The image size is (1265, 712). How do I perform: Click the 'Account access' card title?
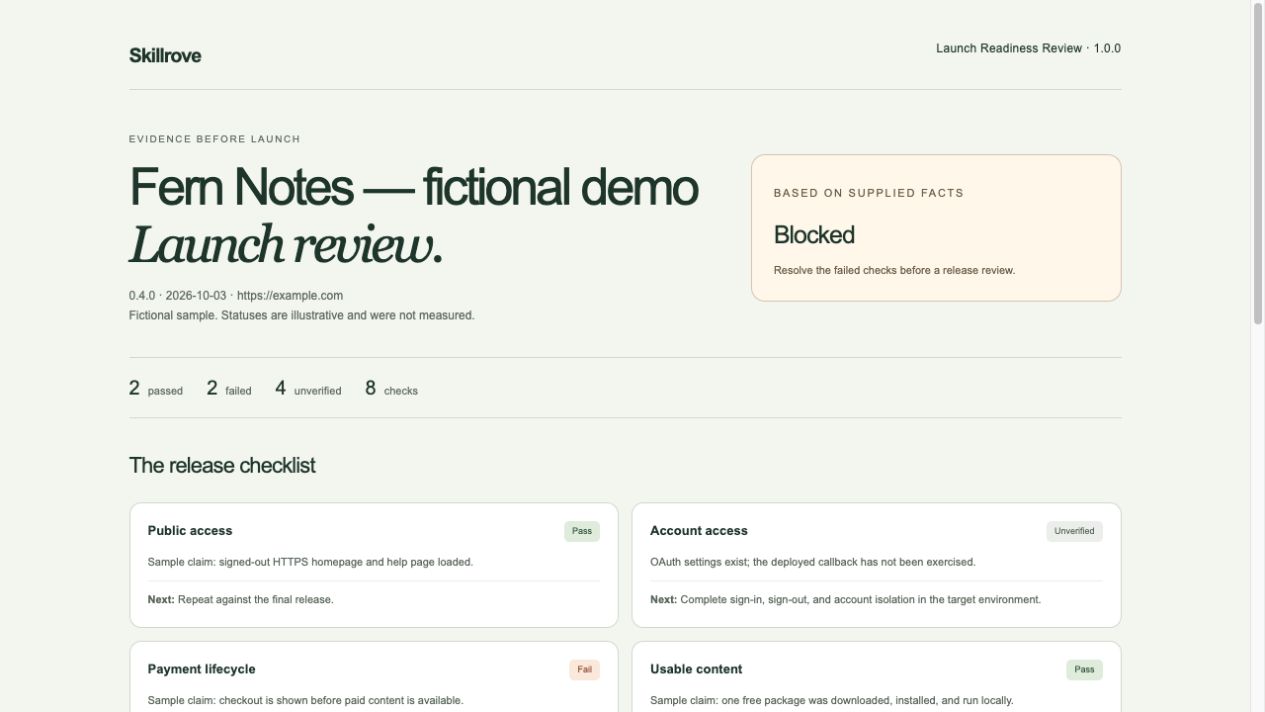(x=699, y=531)
